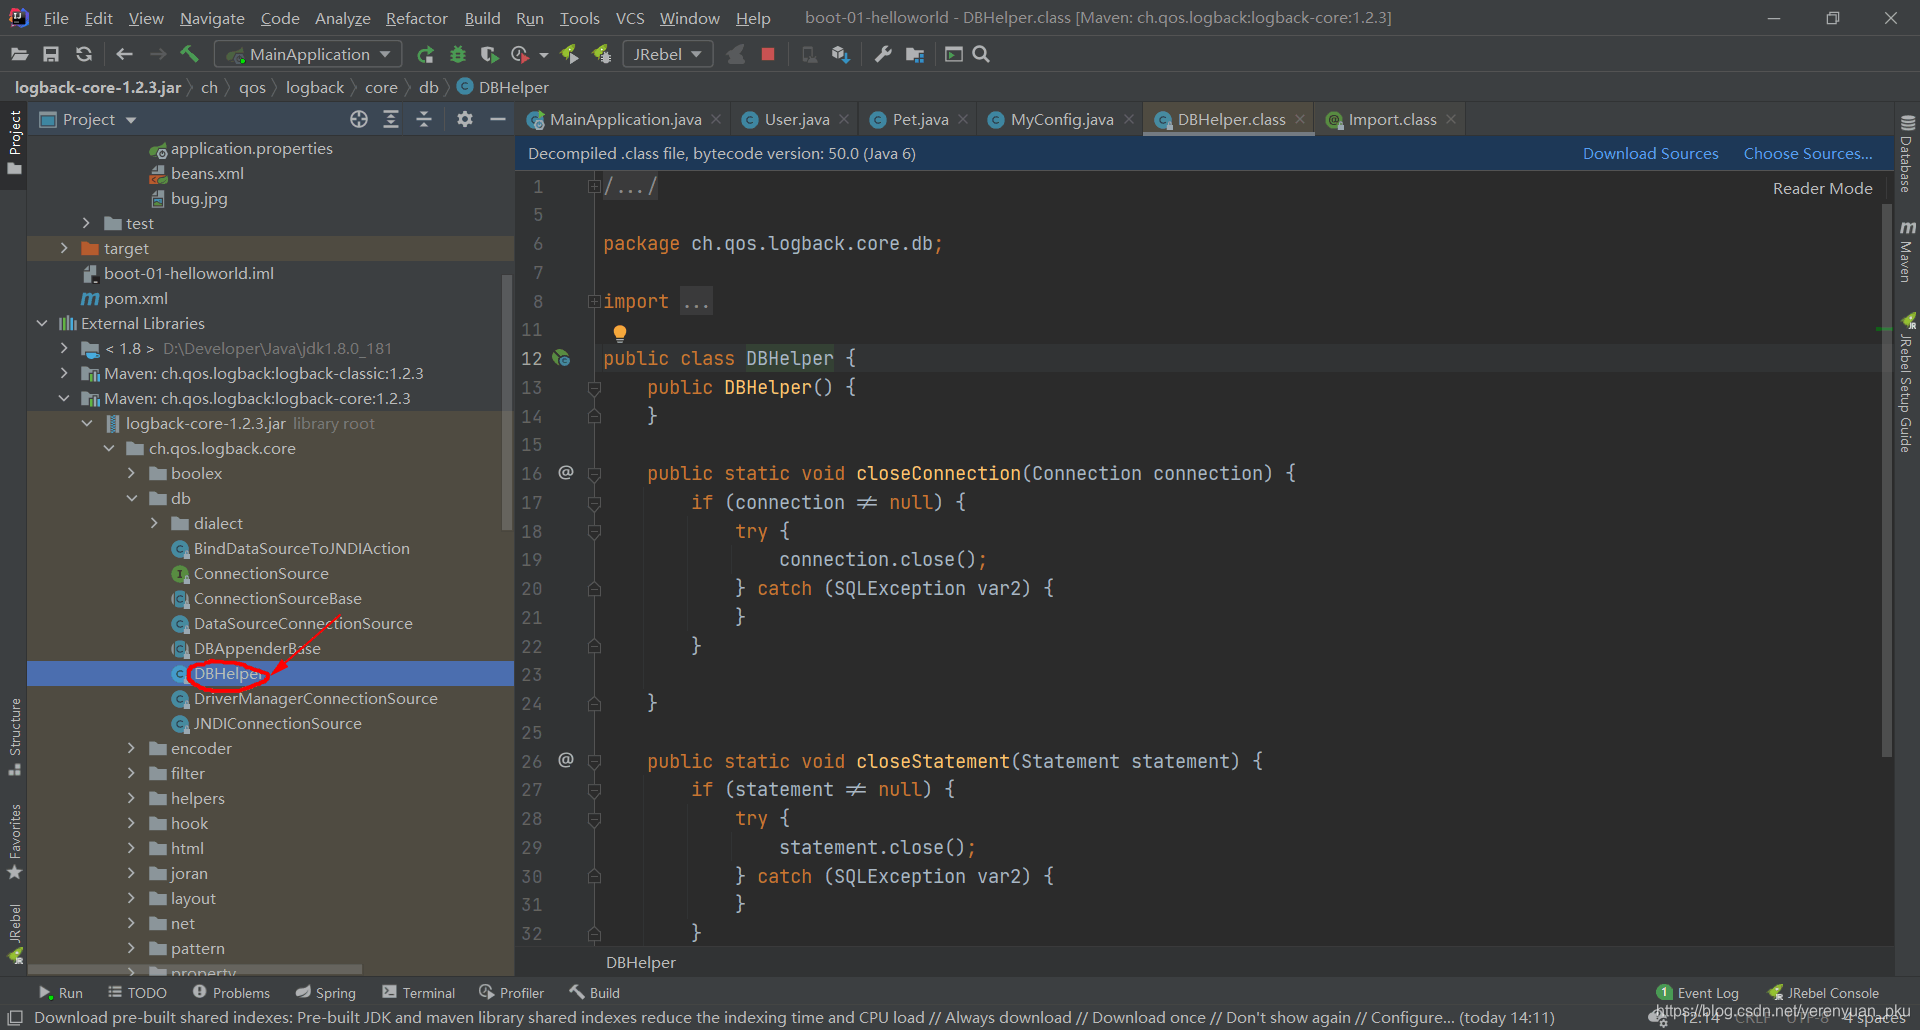Open Event Log panel
Viewport: 1920px width, 1030px height.
pyautogui.click(x=1698, y=992)
